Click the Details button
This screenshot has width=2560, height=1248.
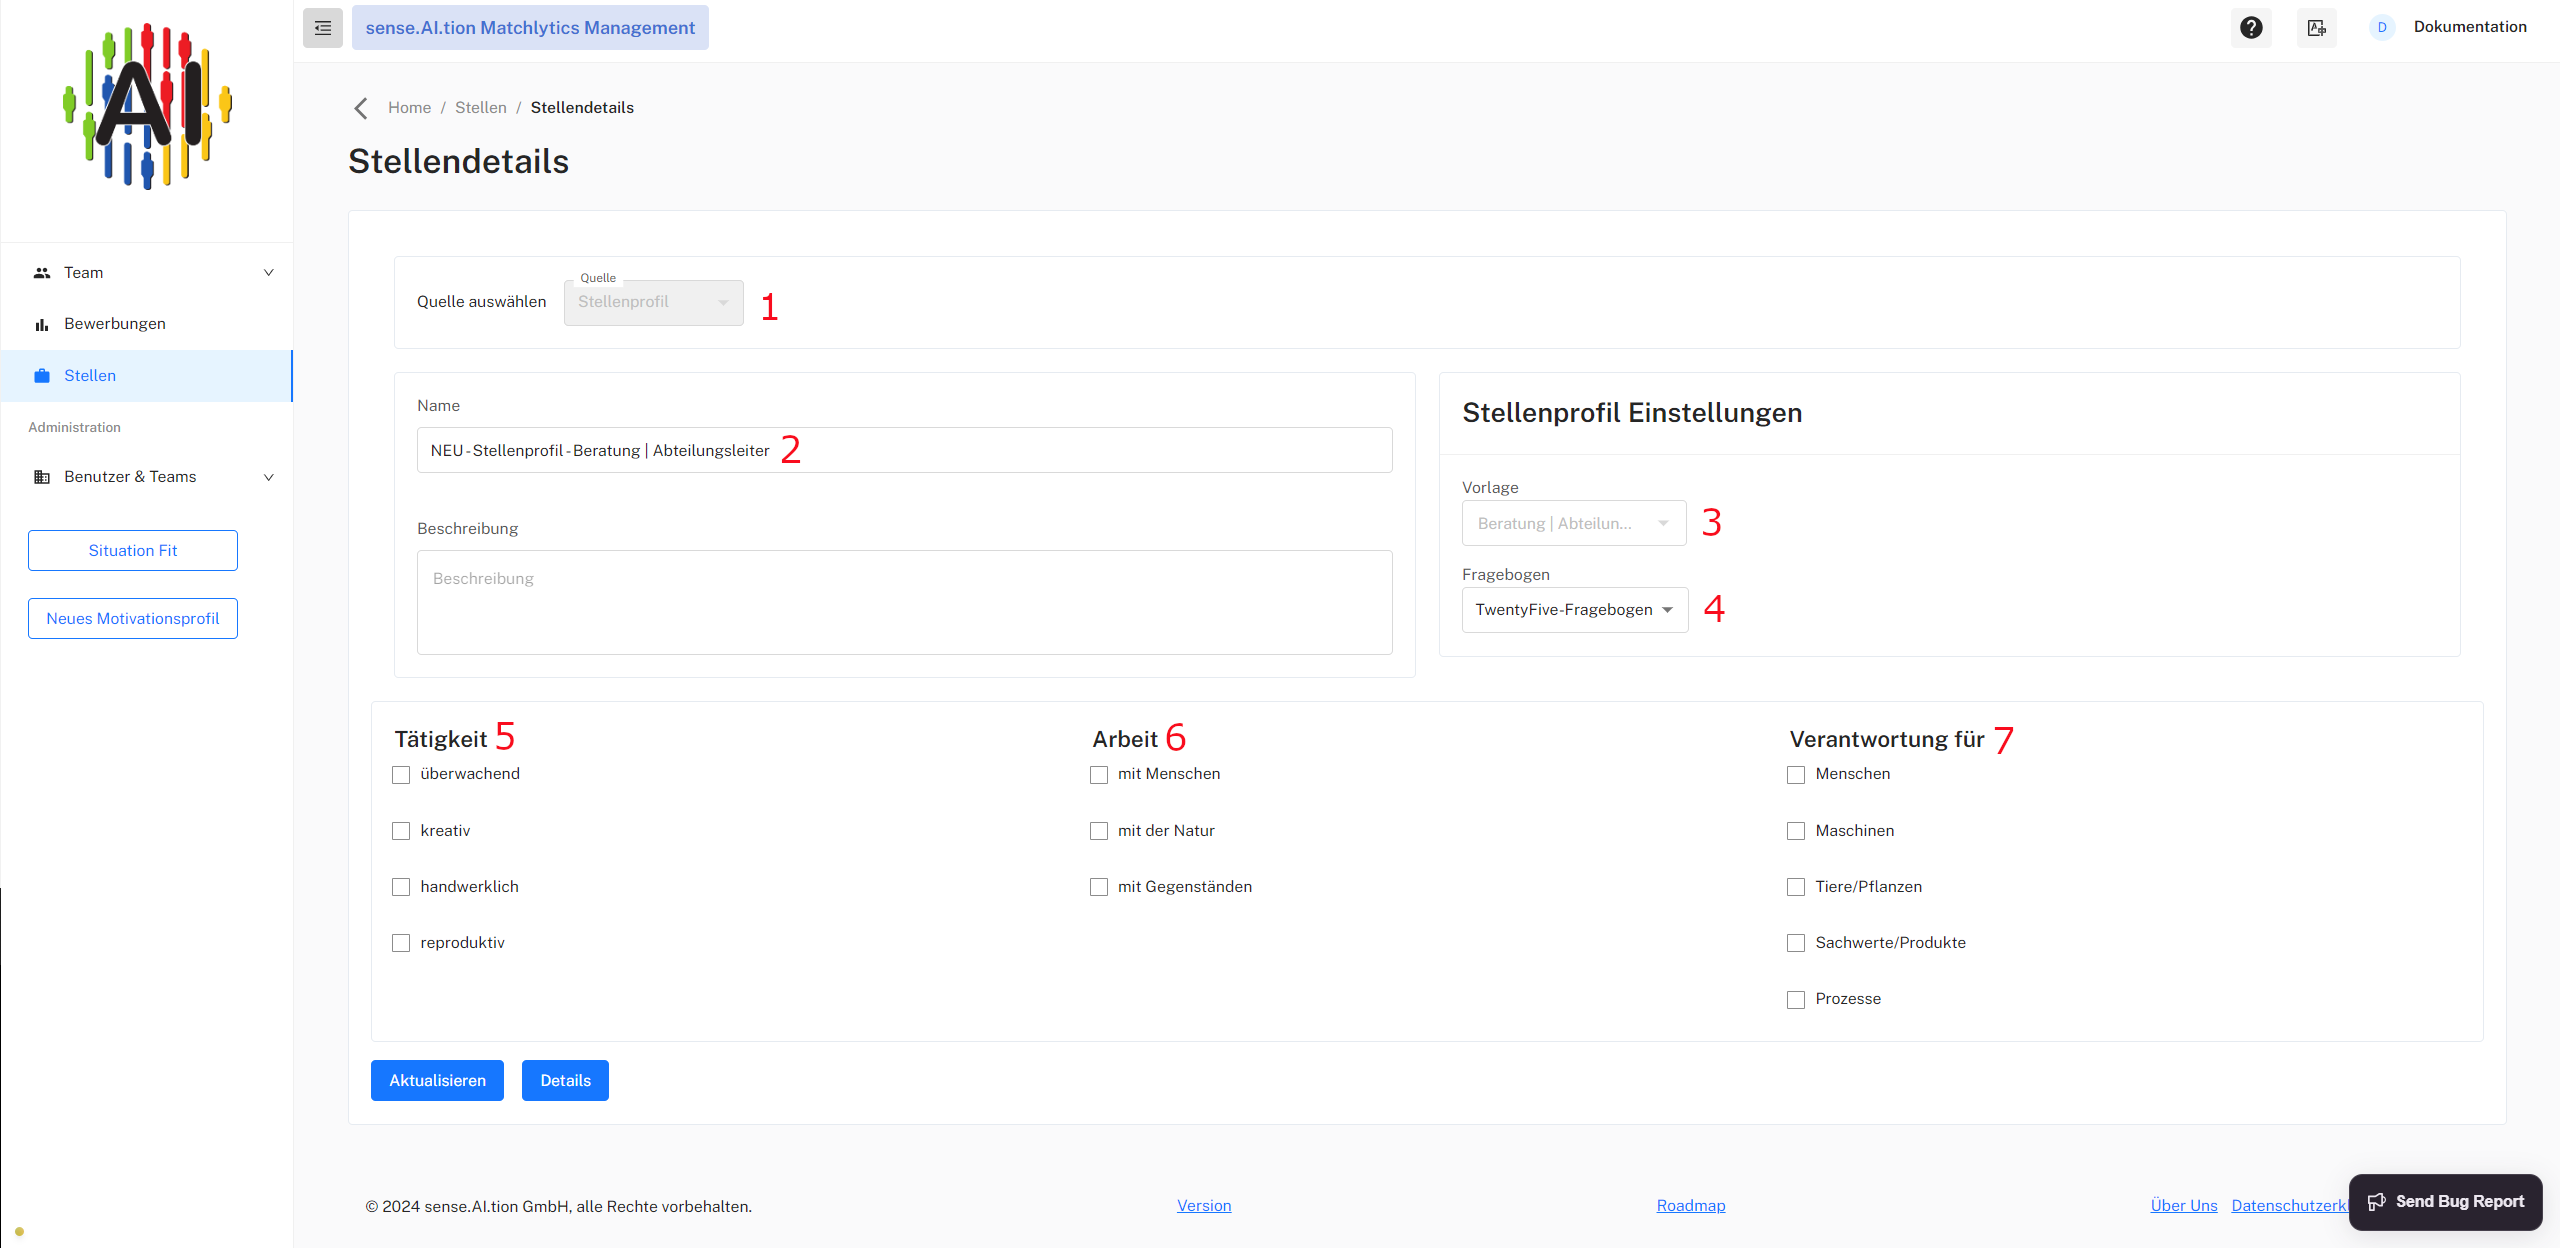pos(565,1081)
